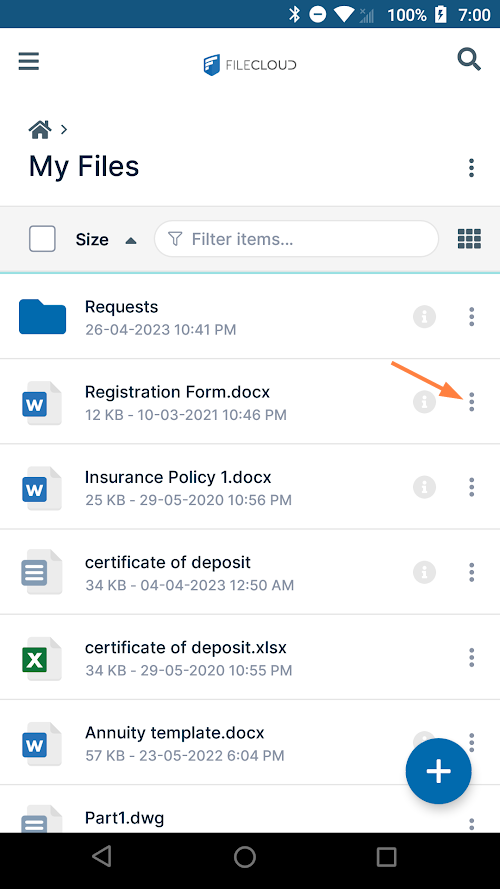Open options for Registration Form.docx
Image resolution: width=500 pixels, height=889 pixels.
pos(471,401)
